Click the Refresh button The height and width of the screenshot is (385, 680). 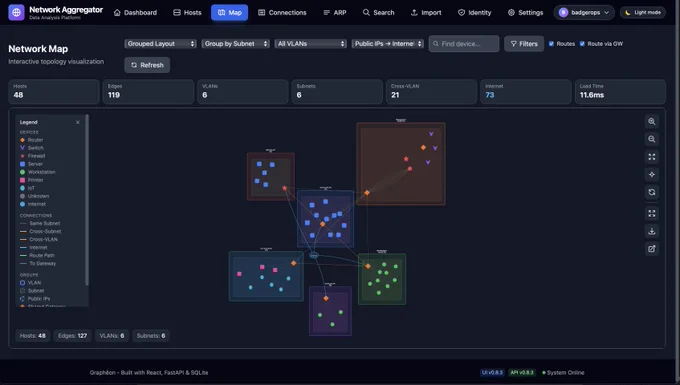click(147, 65)
